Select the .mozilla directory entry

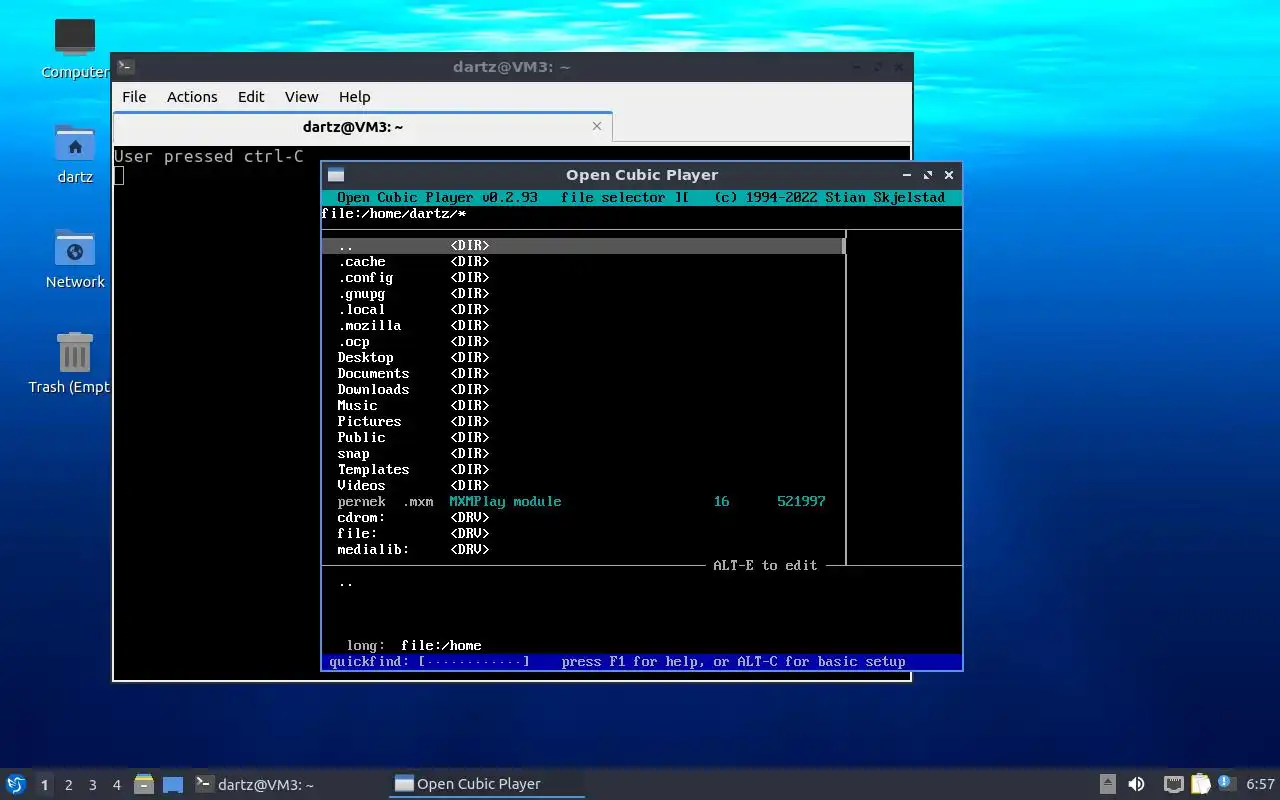point(583,326)
